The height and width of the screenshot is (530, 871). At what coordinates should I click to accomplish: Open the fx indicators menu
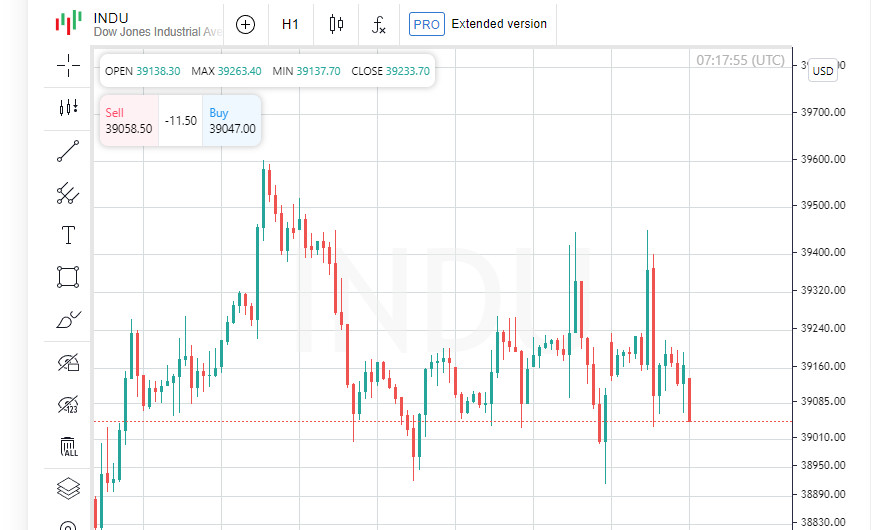379,25
